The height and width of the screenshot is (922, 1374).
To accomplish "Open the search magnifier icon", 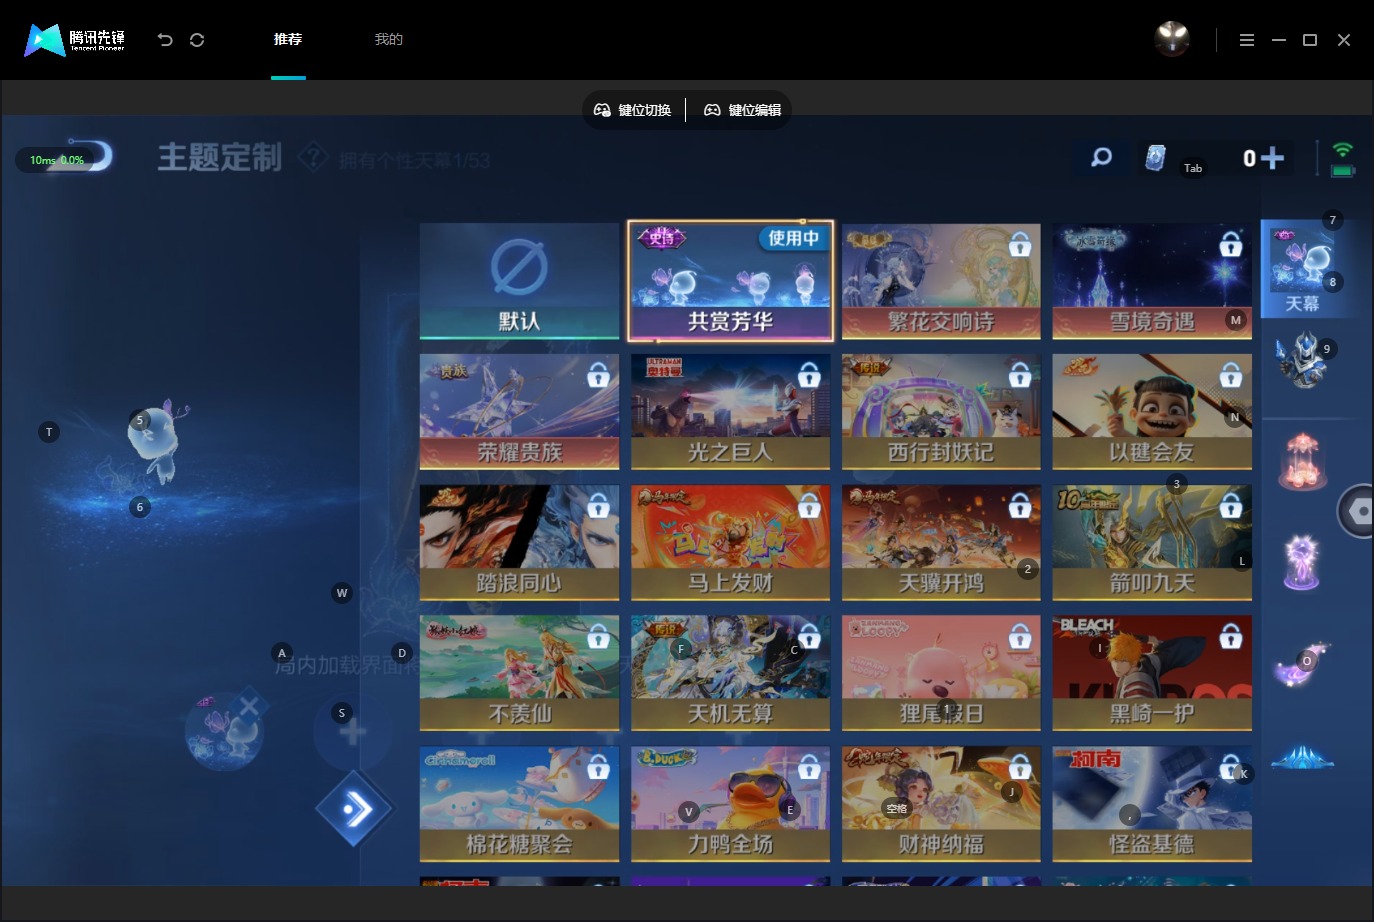I will point(1101,158).
